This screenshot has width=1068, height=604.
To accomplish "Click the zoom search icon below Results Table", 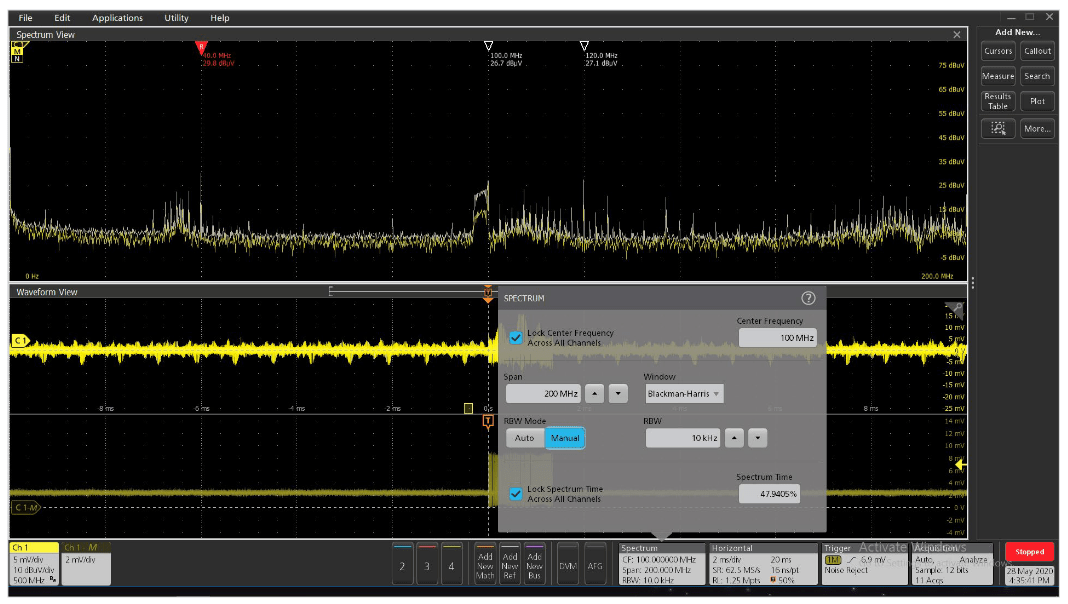I will pyautogui.click(x=998, y=128).
